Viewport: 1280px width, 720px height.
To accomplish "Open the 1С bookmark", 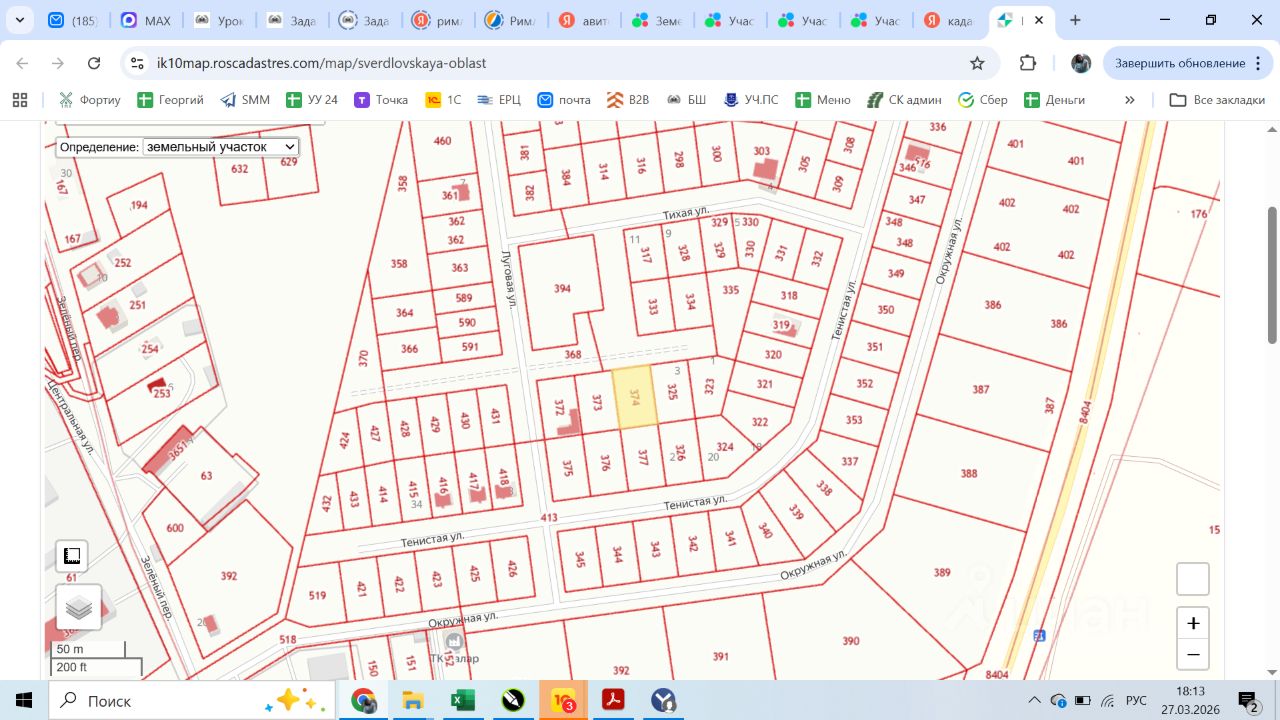I will pos(444,100).
